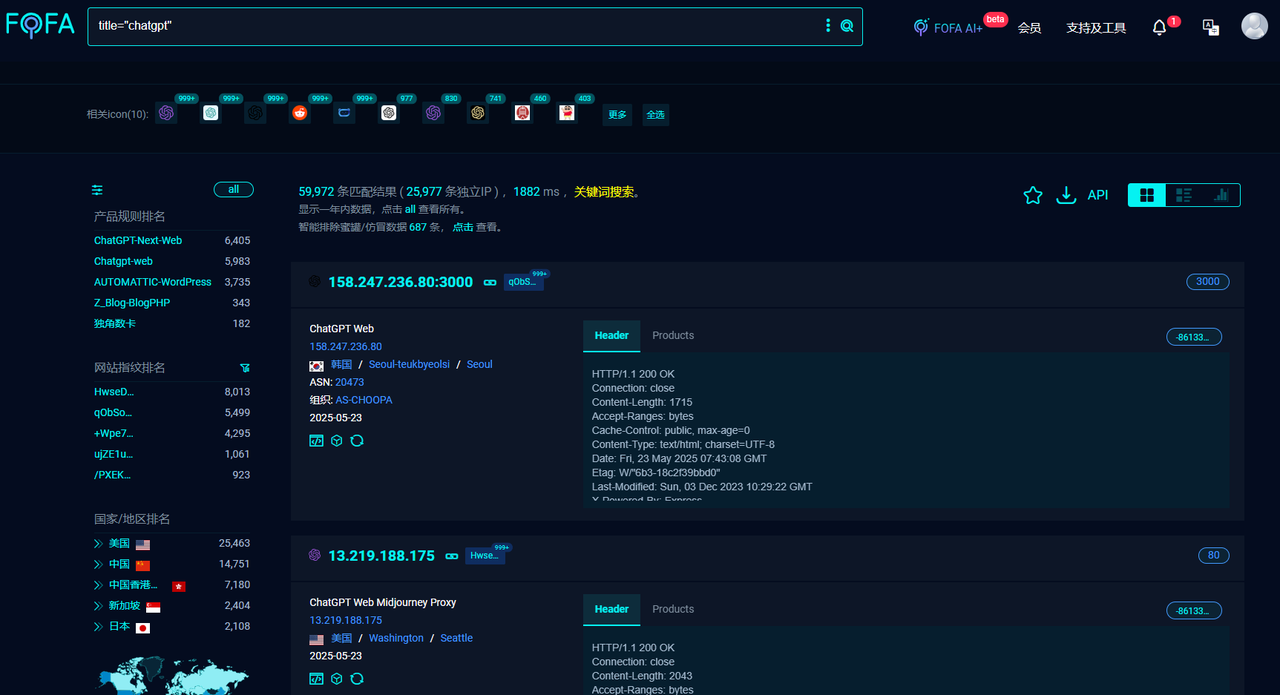The height and width of the screenshot is (695, 1280).
Task: Open host 13.219.188.175 title link
Action: pyautogui.click(x=381, y=555)
